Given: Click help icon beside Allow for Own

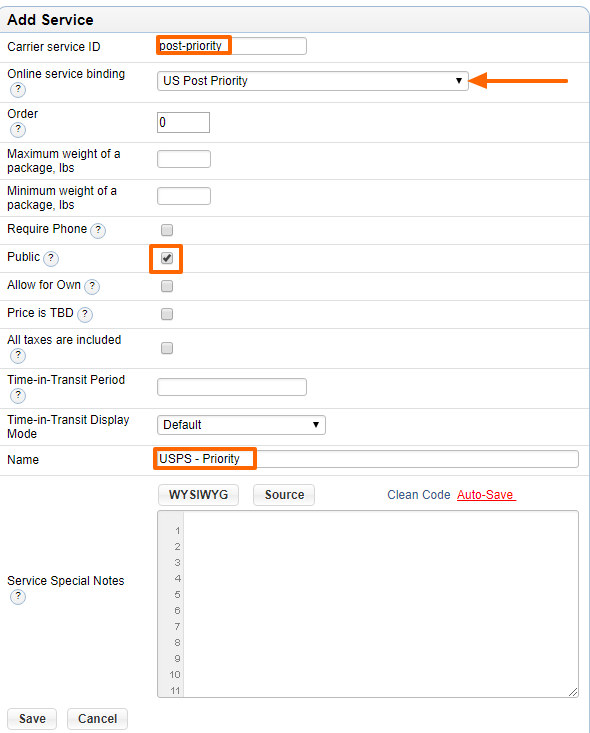Looking at the screenshot, I should click(x=92, y=286).
